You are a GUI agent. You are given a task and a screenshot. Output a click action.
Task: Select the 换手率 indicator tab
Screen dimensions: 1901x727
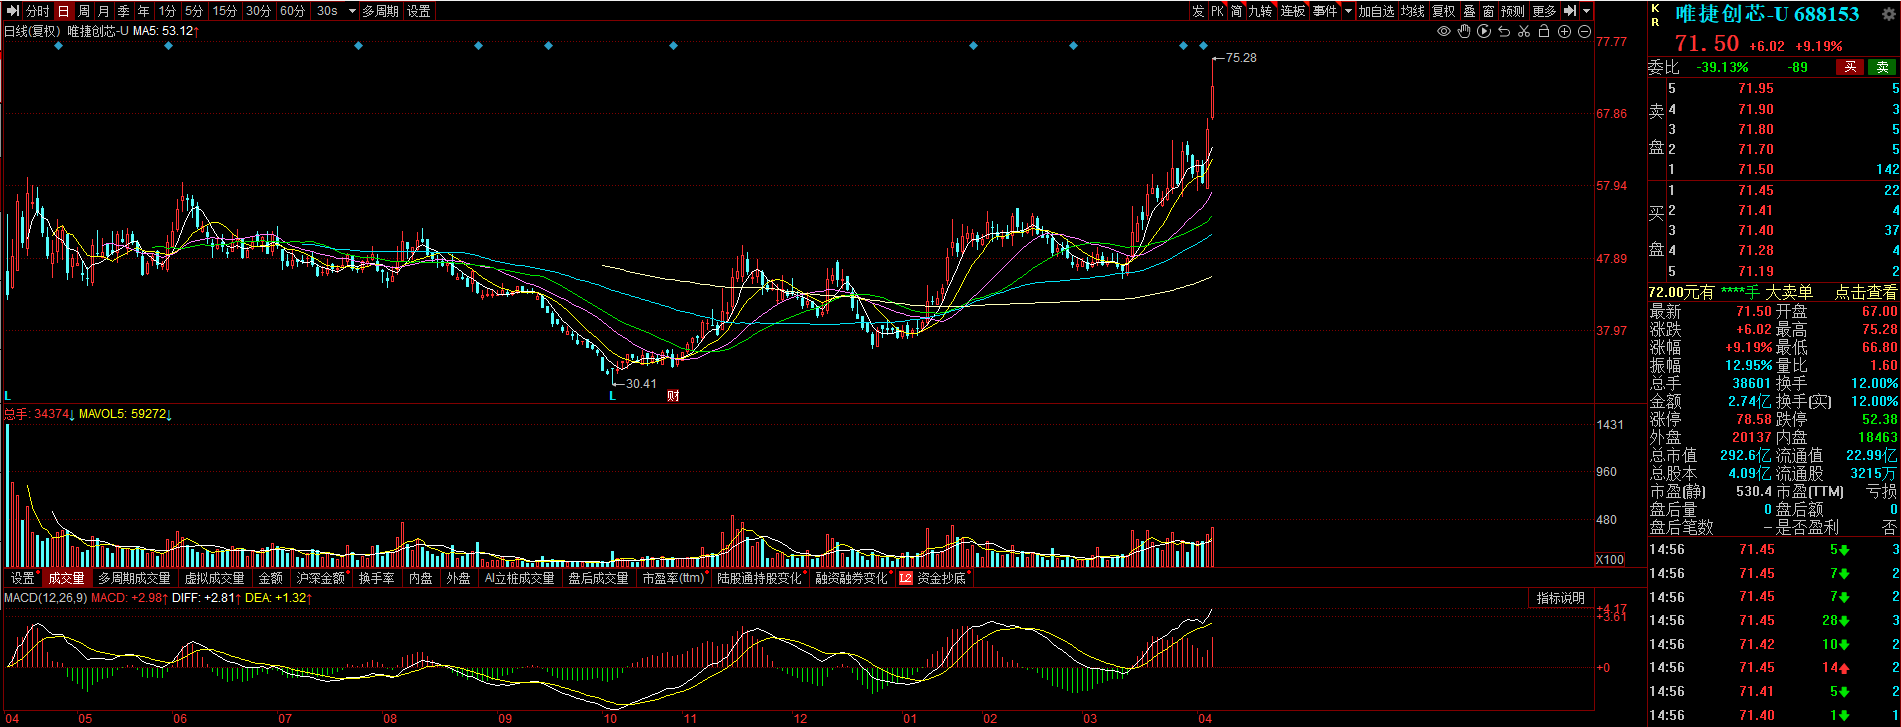(376, 578)
